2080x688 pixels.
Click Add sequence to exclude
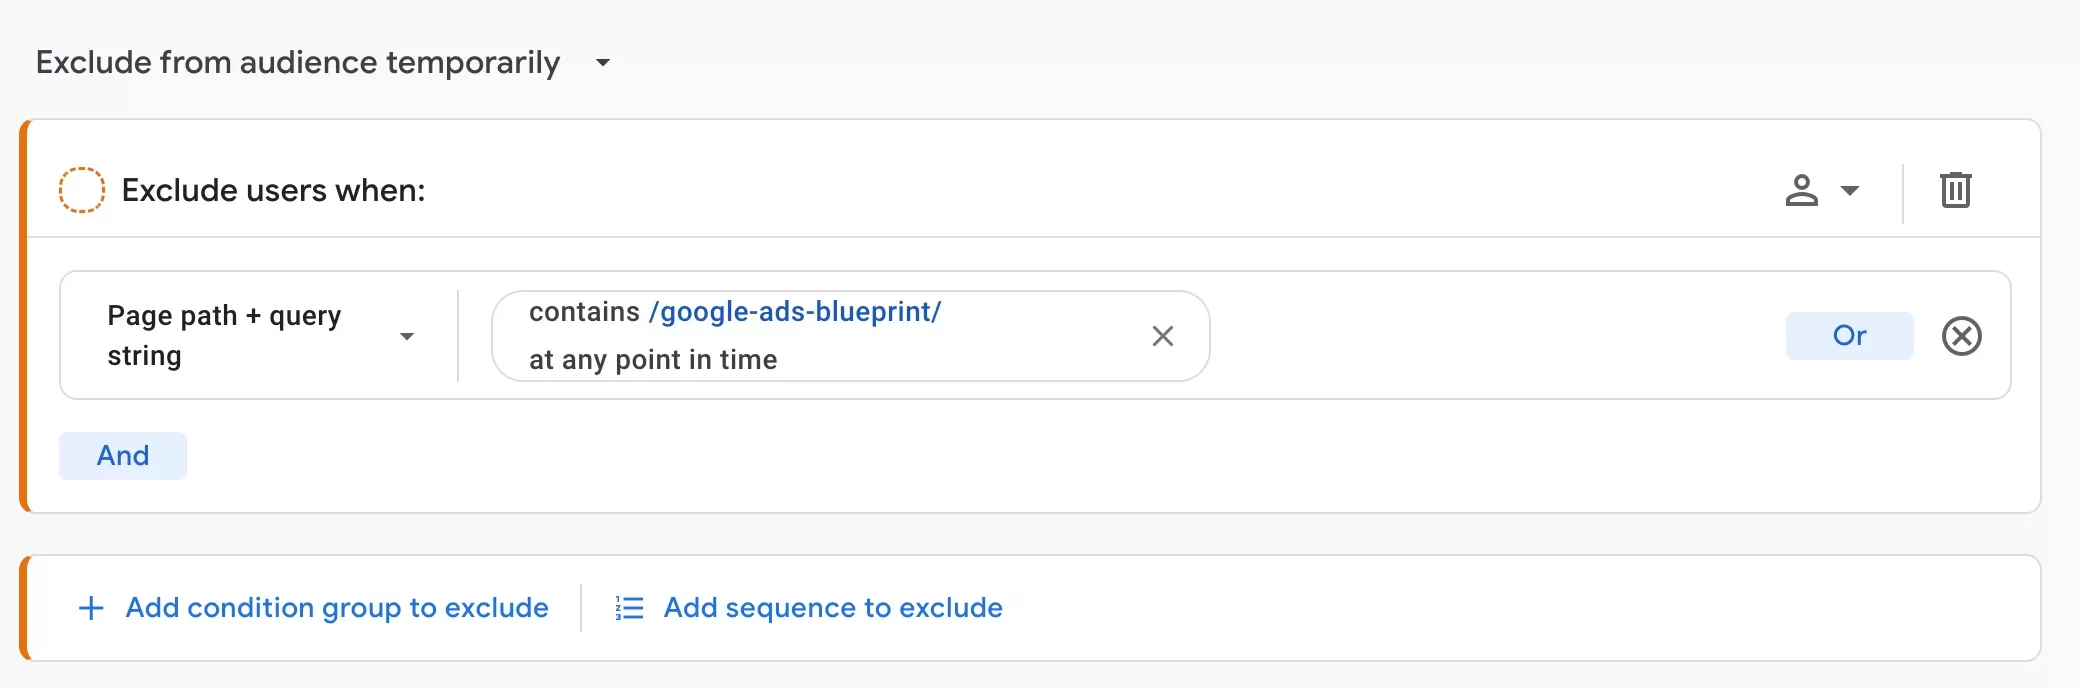(833, 608)
